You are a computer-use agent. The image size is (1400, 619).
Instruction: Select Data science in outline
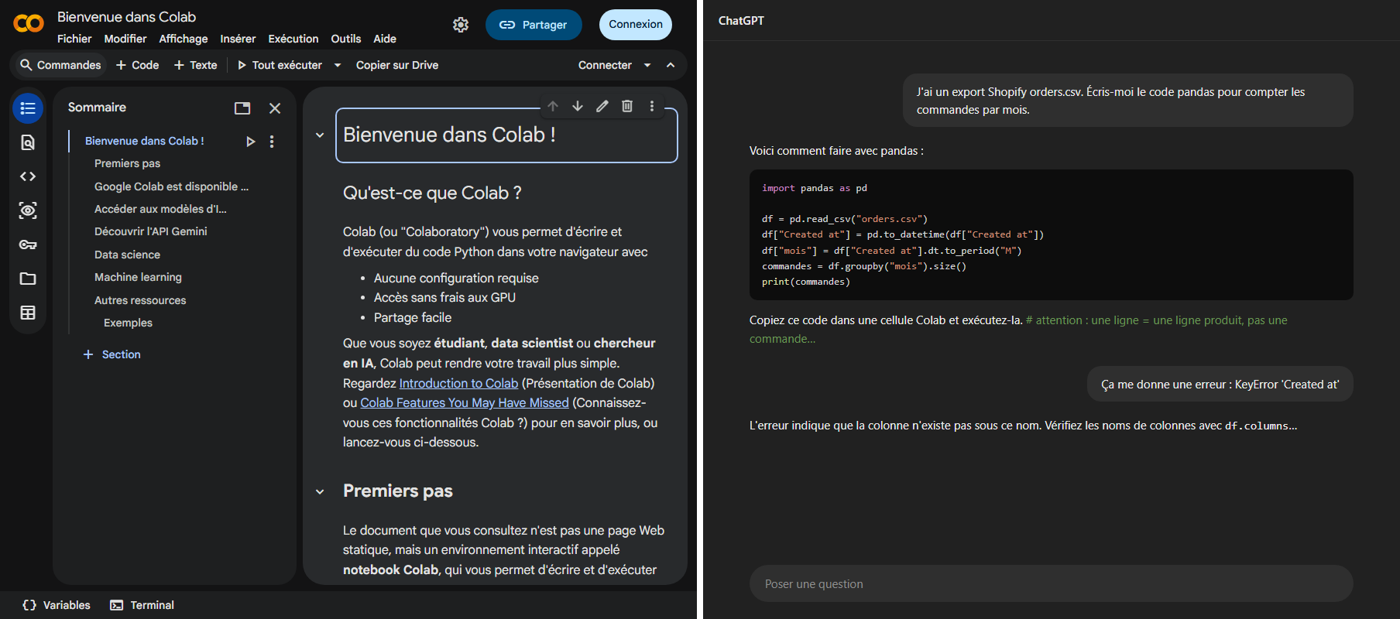click(x=127, y=255)
